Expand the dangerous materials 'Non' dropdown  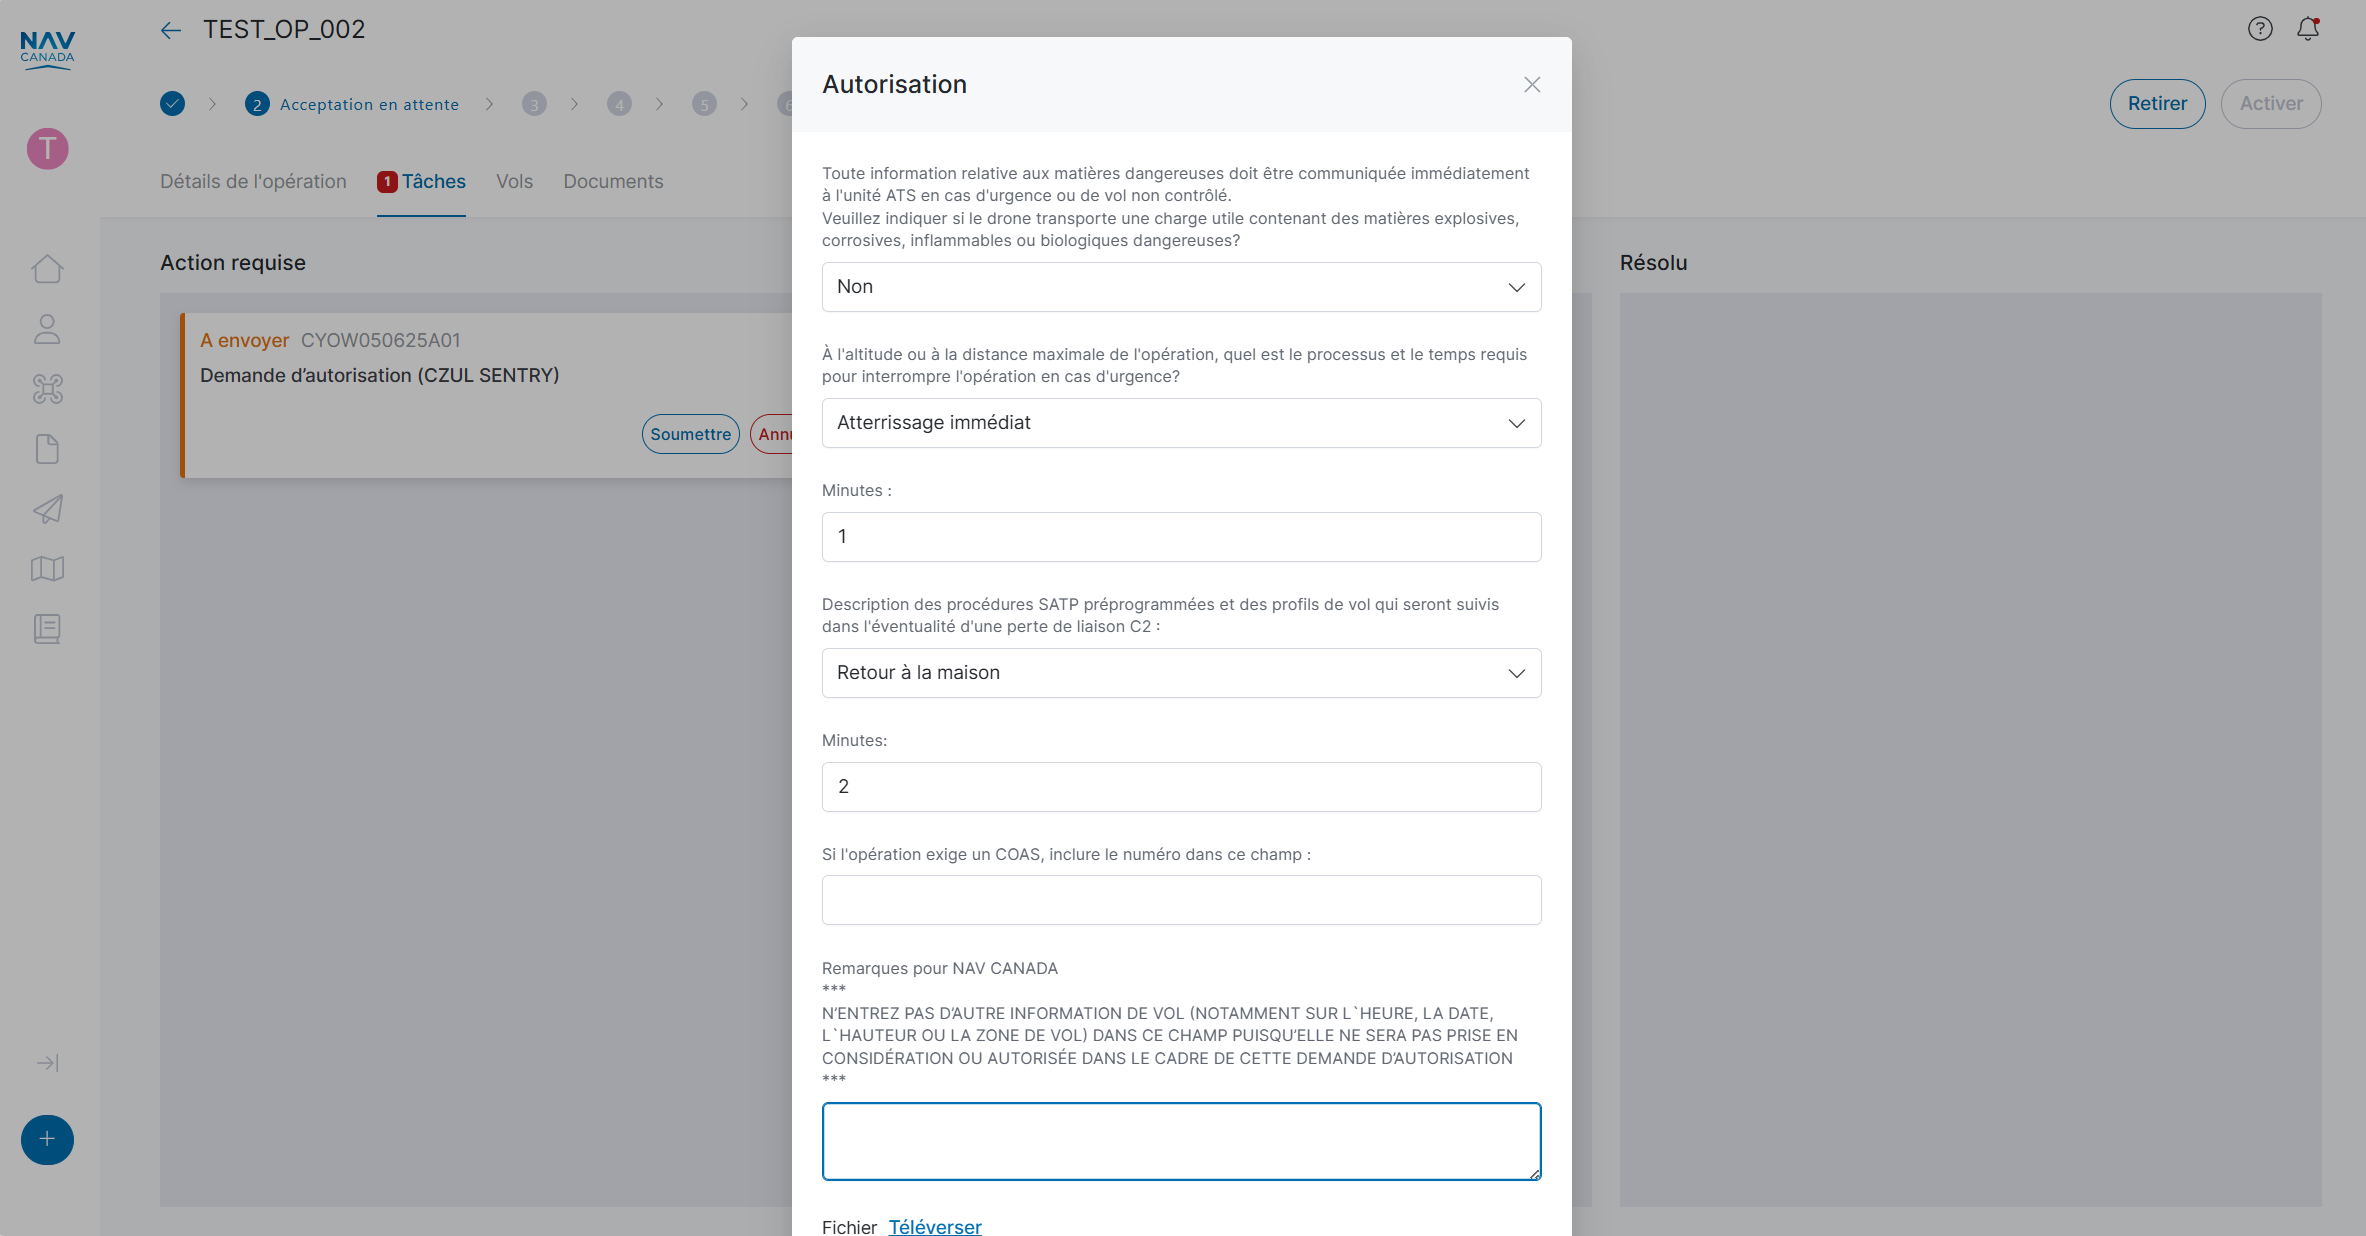(1181, 287)
